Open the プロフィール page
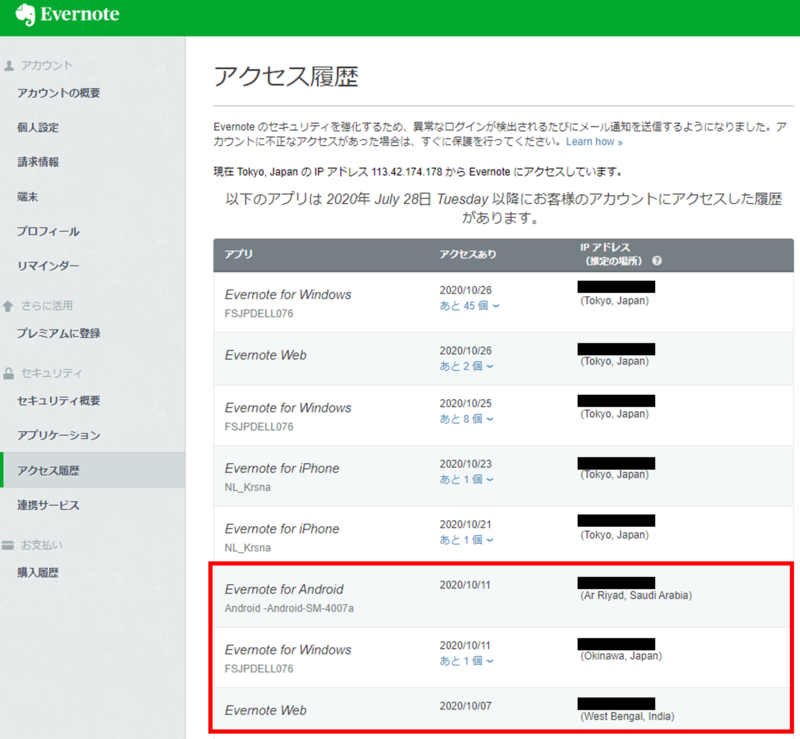The height and width of the screenshot is (739, 800). click(x=48, y=232)
